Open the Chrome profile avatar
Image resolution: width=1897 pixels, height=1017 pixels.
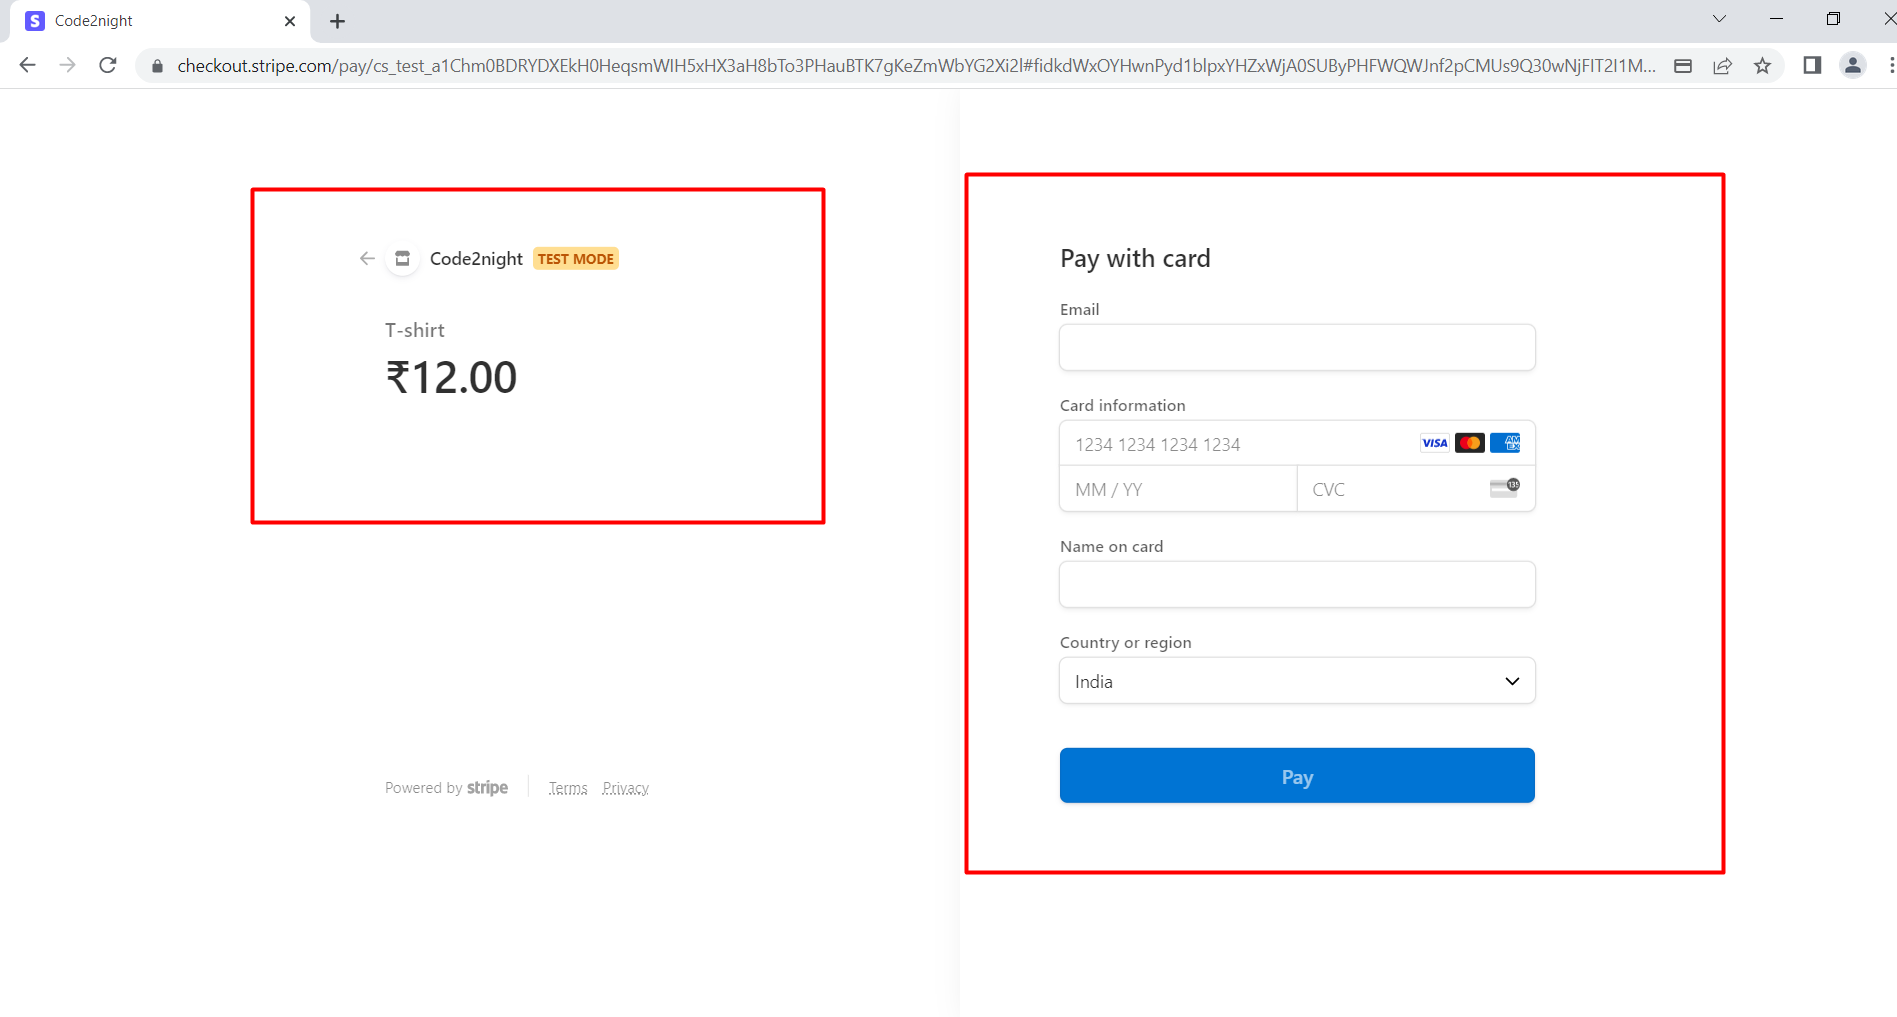[x=1852, y=65]
